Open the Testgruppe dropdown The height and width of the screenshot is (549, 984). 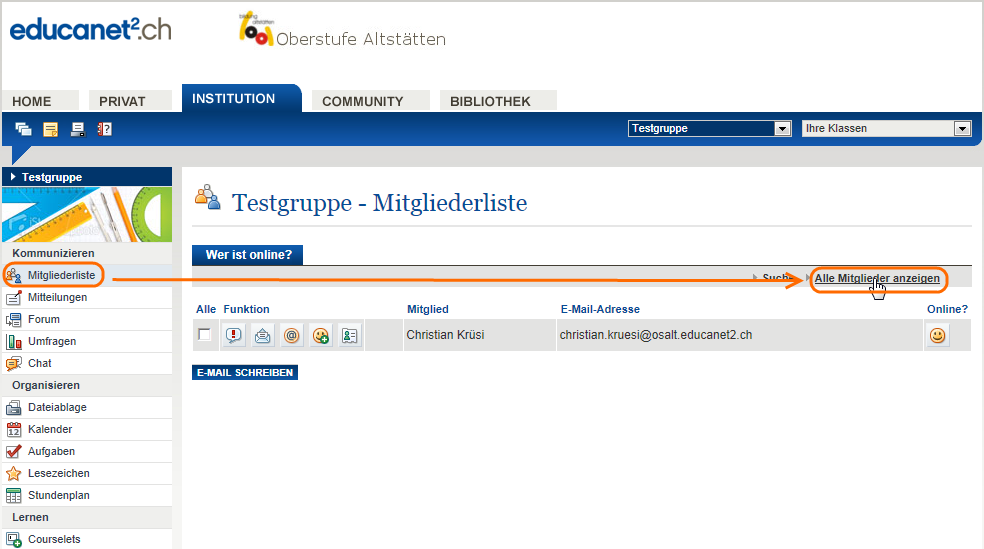coord(782,128)
